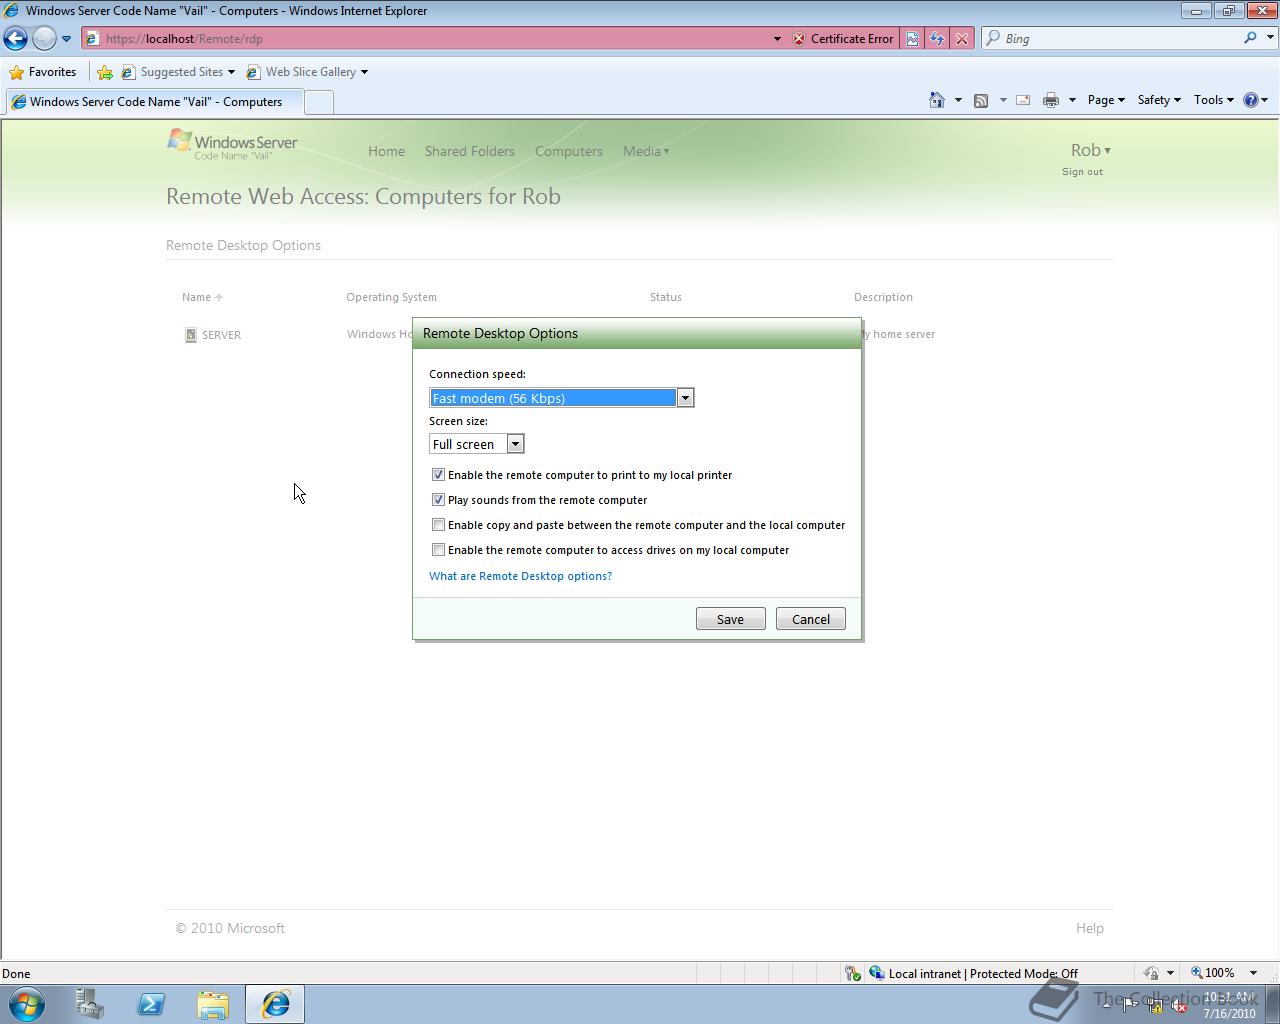Add page to Favorites bar icon
Screen dimensions: 1280x1024
coord(105,72)
